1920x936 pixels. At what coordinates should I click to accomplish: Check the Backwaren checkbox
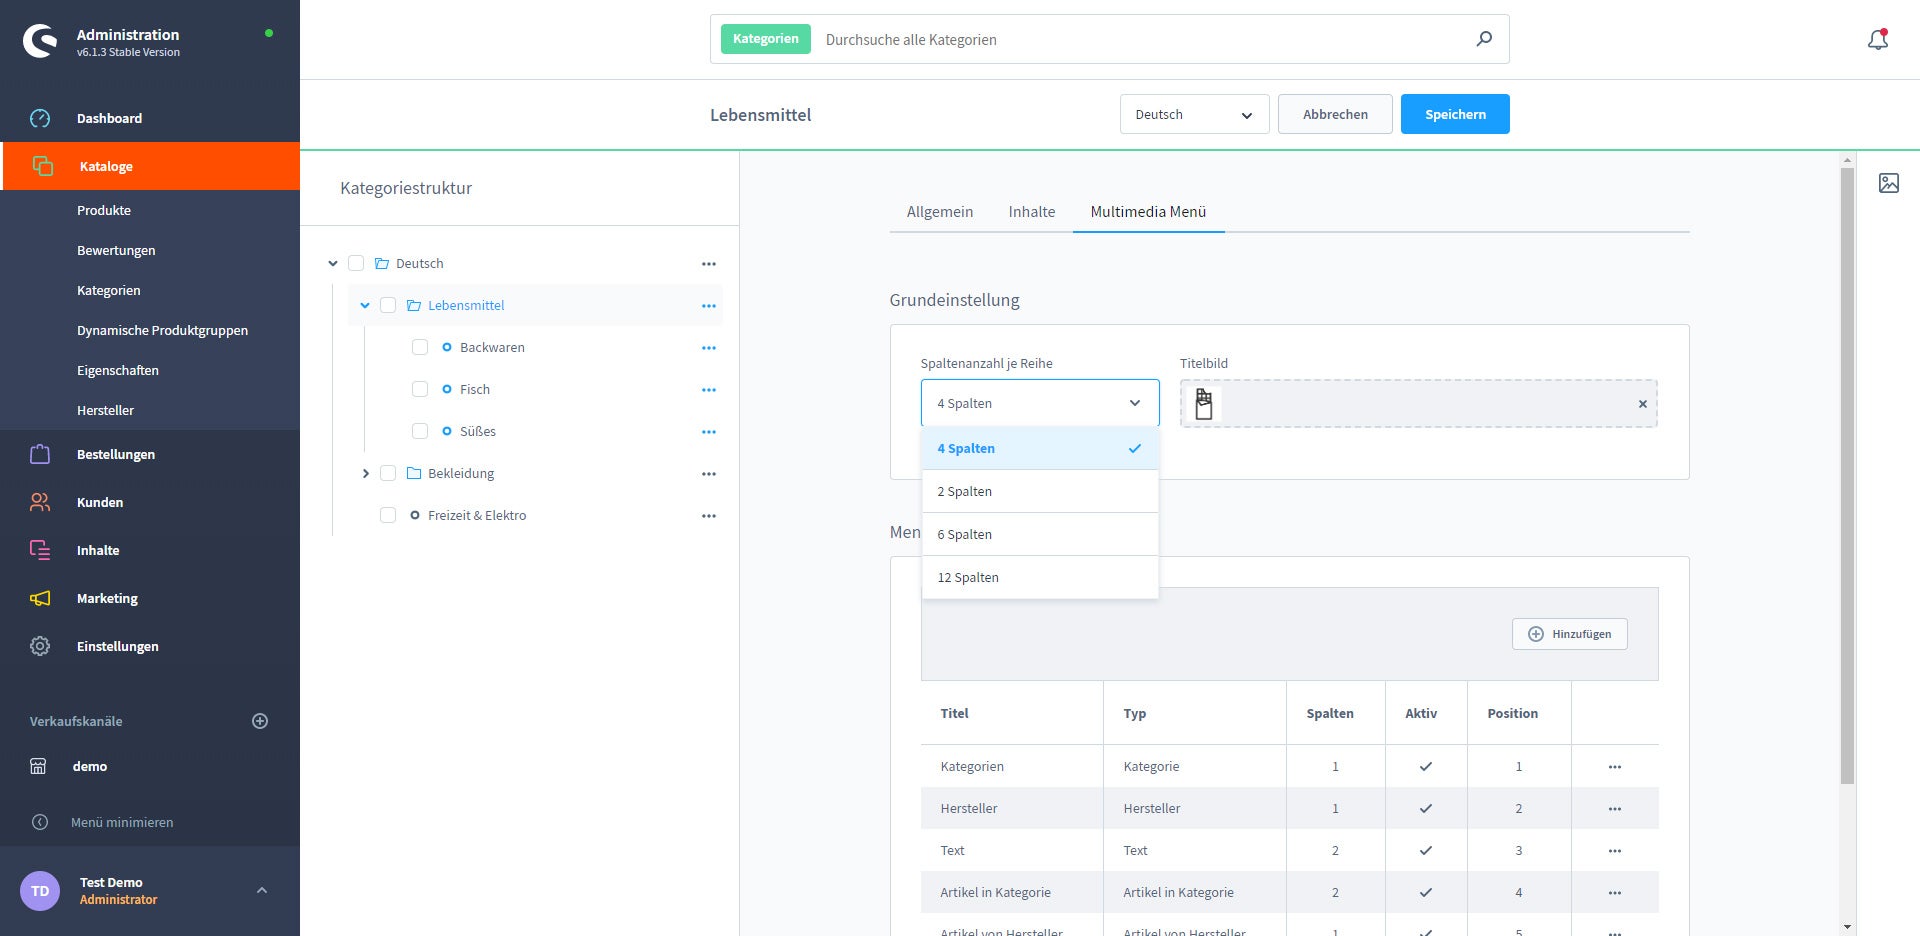point(420,347)
